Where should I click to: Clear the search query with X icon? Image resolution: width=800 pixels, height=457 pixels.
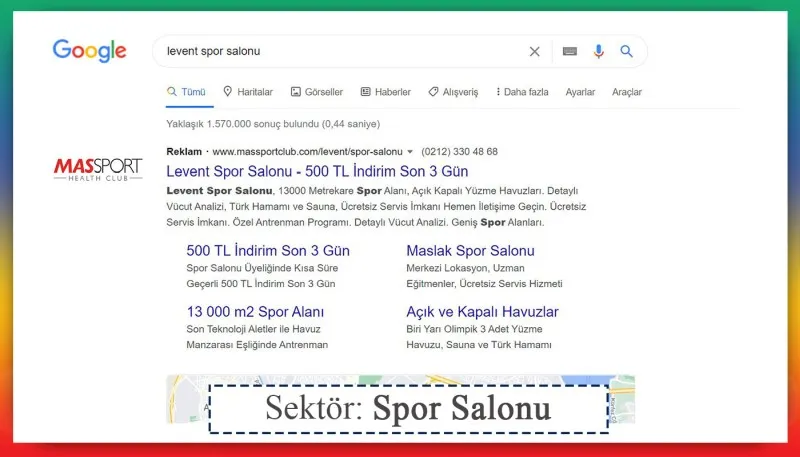[534, 52]
